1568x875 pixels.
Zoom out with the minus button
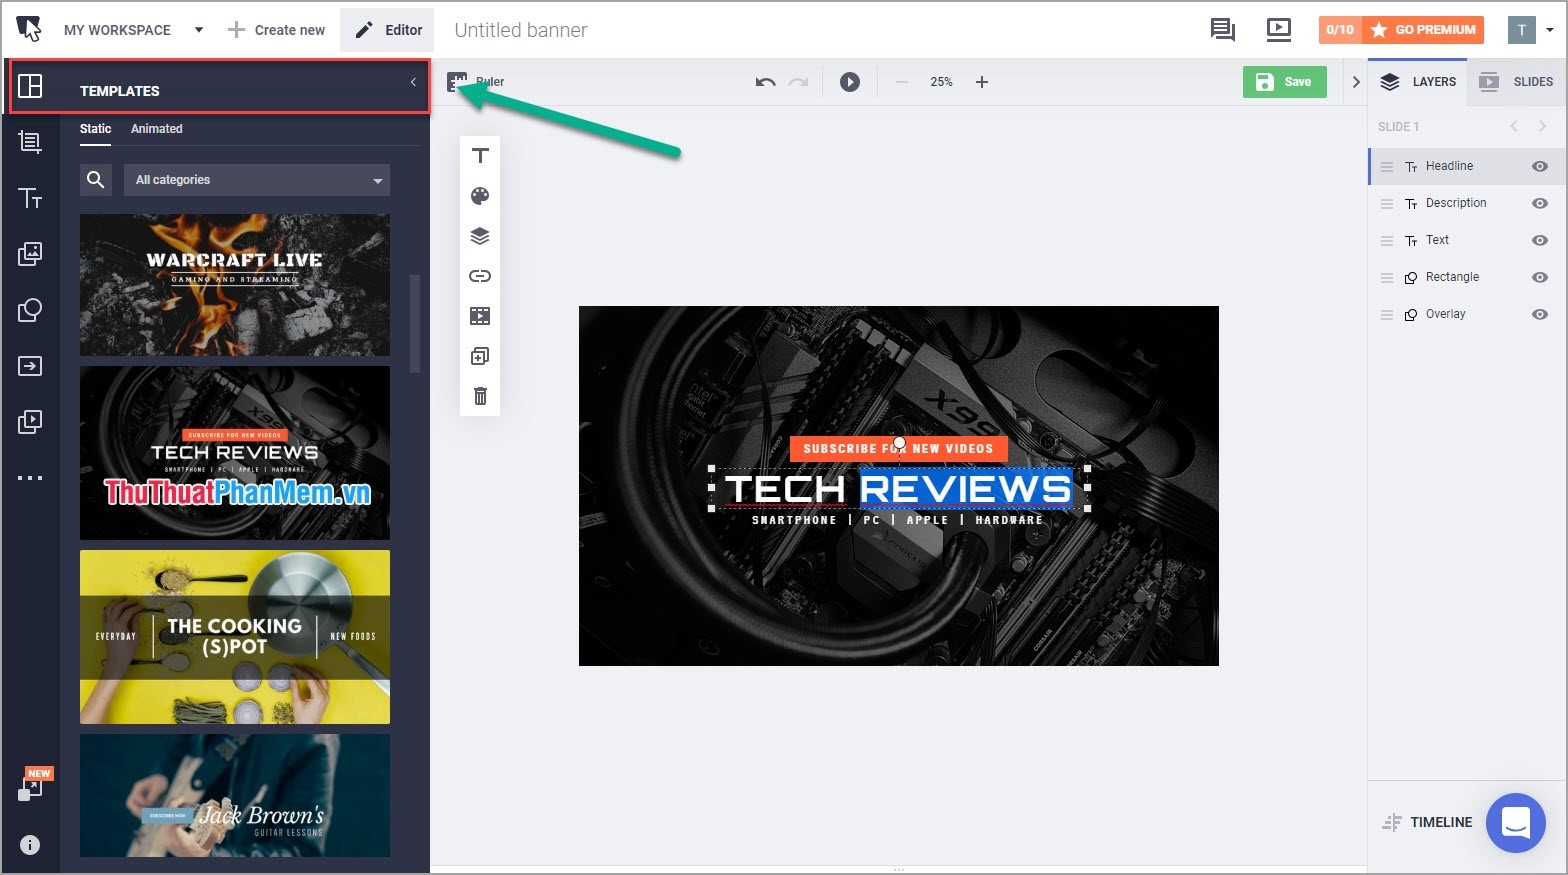(902, 82)
